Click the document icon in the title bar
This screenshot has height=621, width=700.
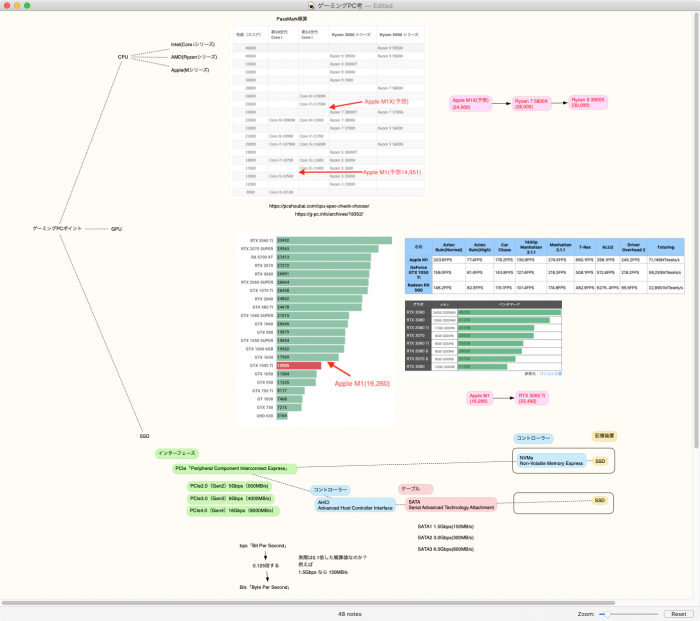tap(310, 6)
